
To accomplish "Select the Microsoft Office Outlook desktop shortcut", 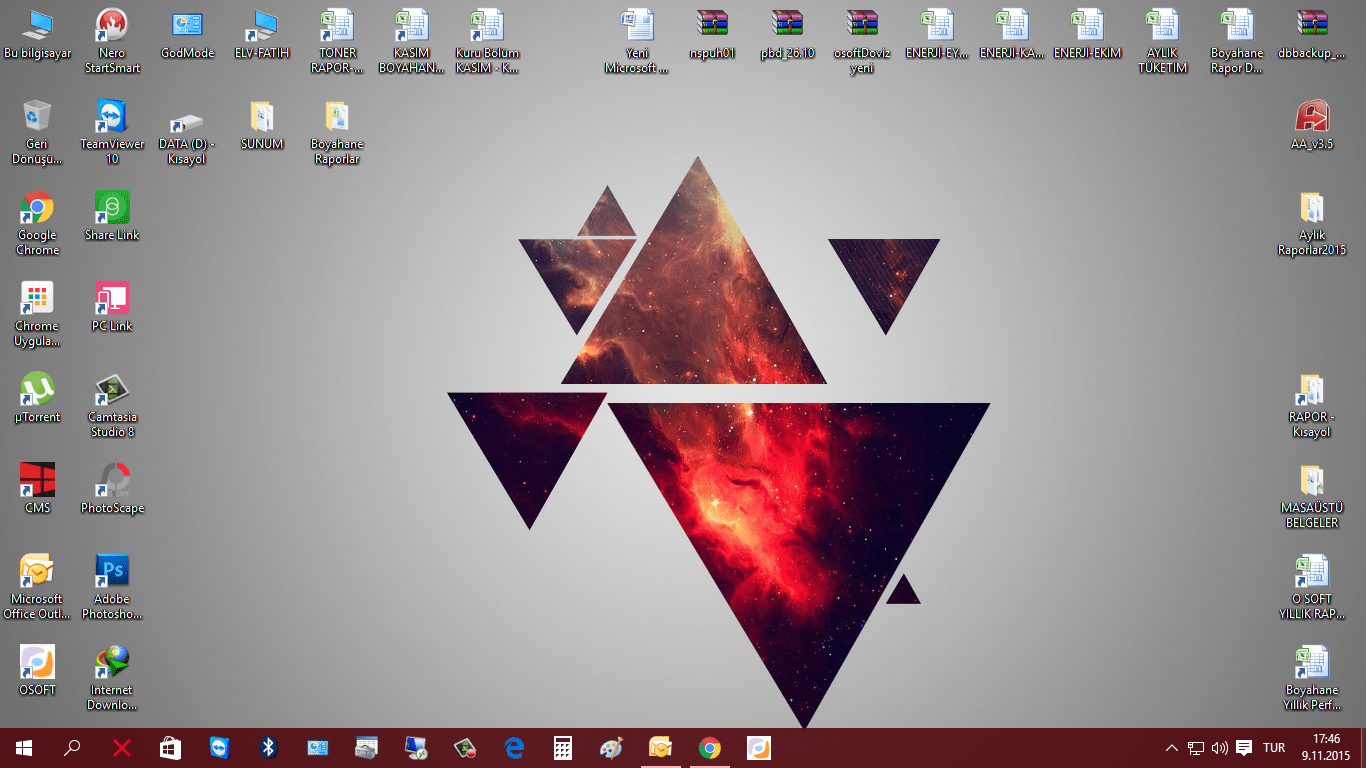I will tap(37, 588).
